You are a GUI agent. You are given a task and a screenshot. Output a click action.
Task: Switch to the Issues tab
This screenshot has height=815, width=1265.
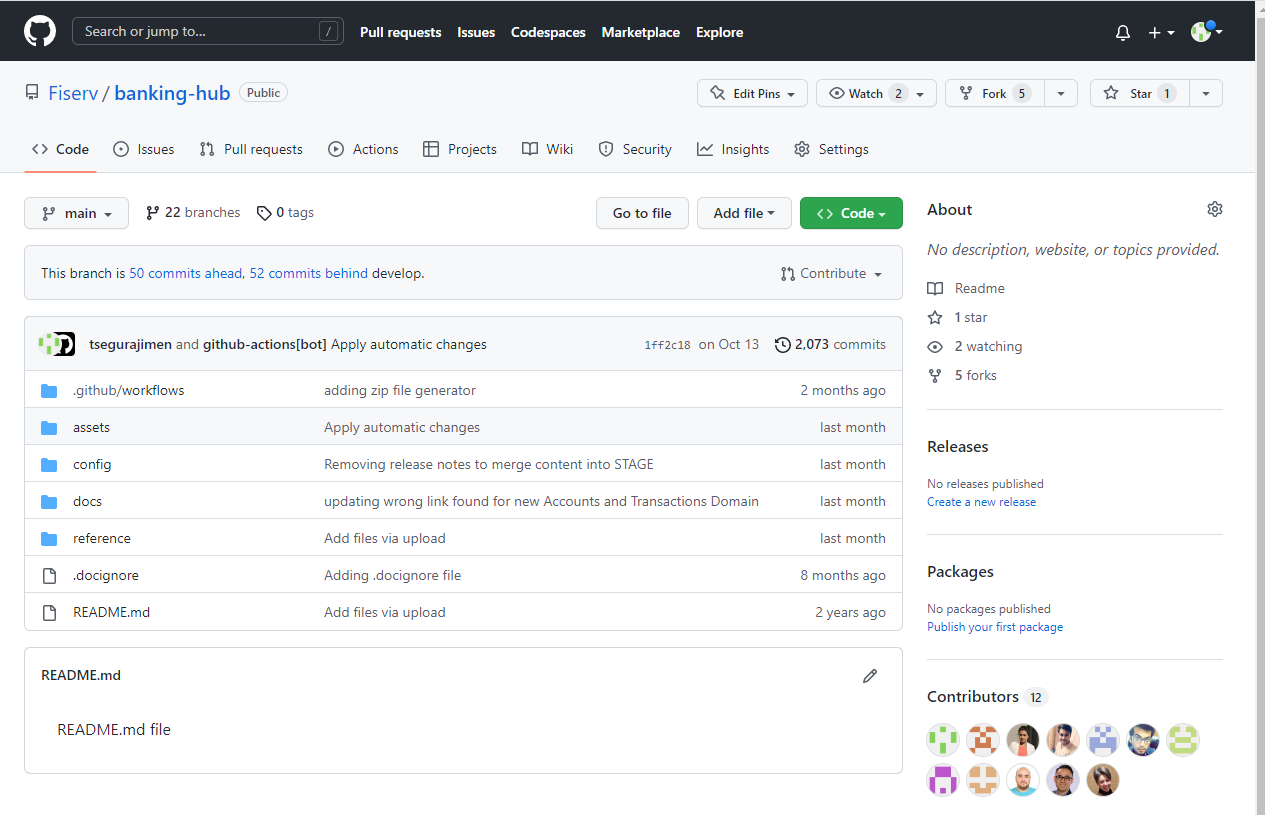coord(144,149)
